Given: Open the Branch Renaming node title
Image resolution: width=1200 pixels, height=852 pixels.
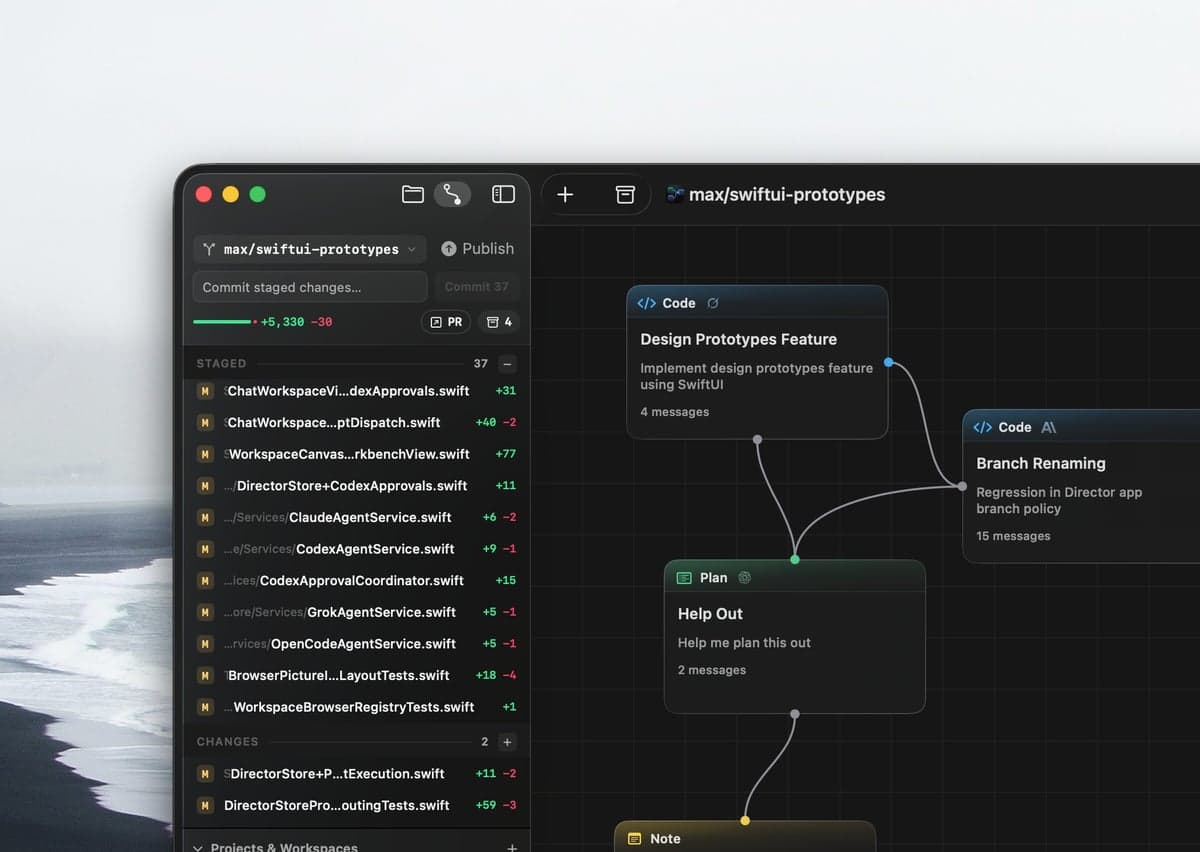Looking at the screenshot, I should (1041, 464).
